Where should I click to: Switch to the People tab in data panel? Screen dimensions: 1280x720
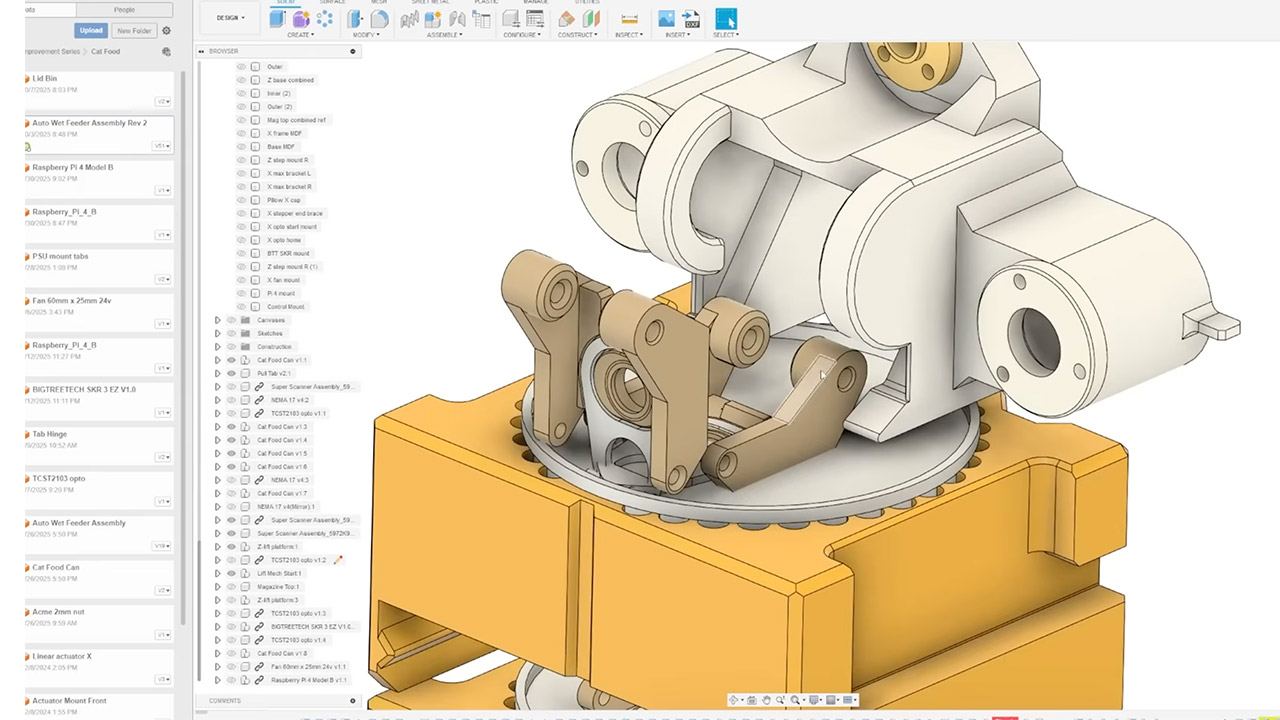(x=124, y=9)
